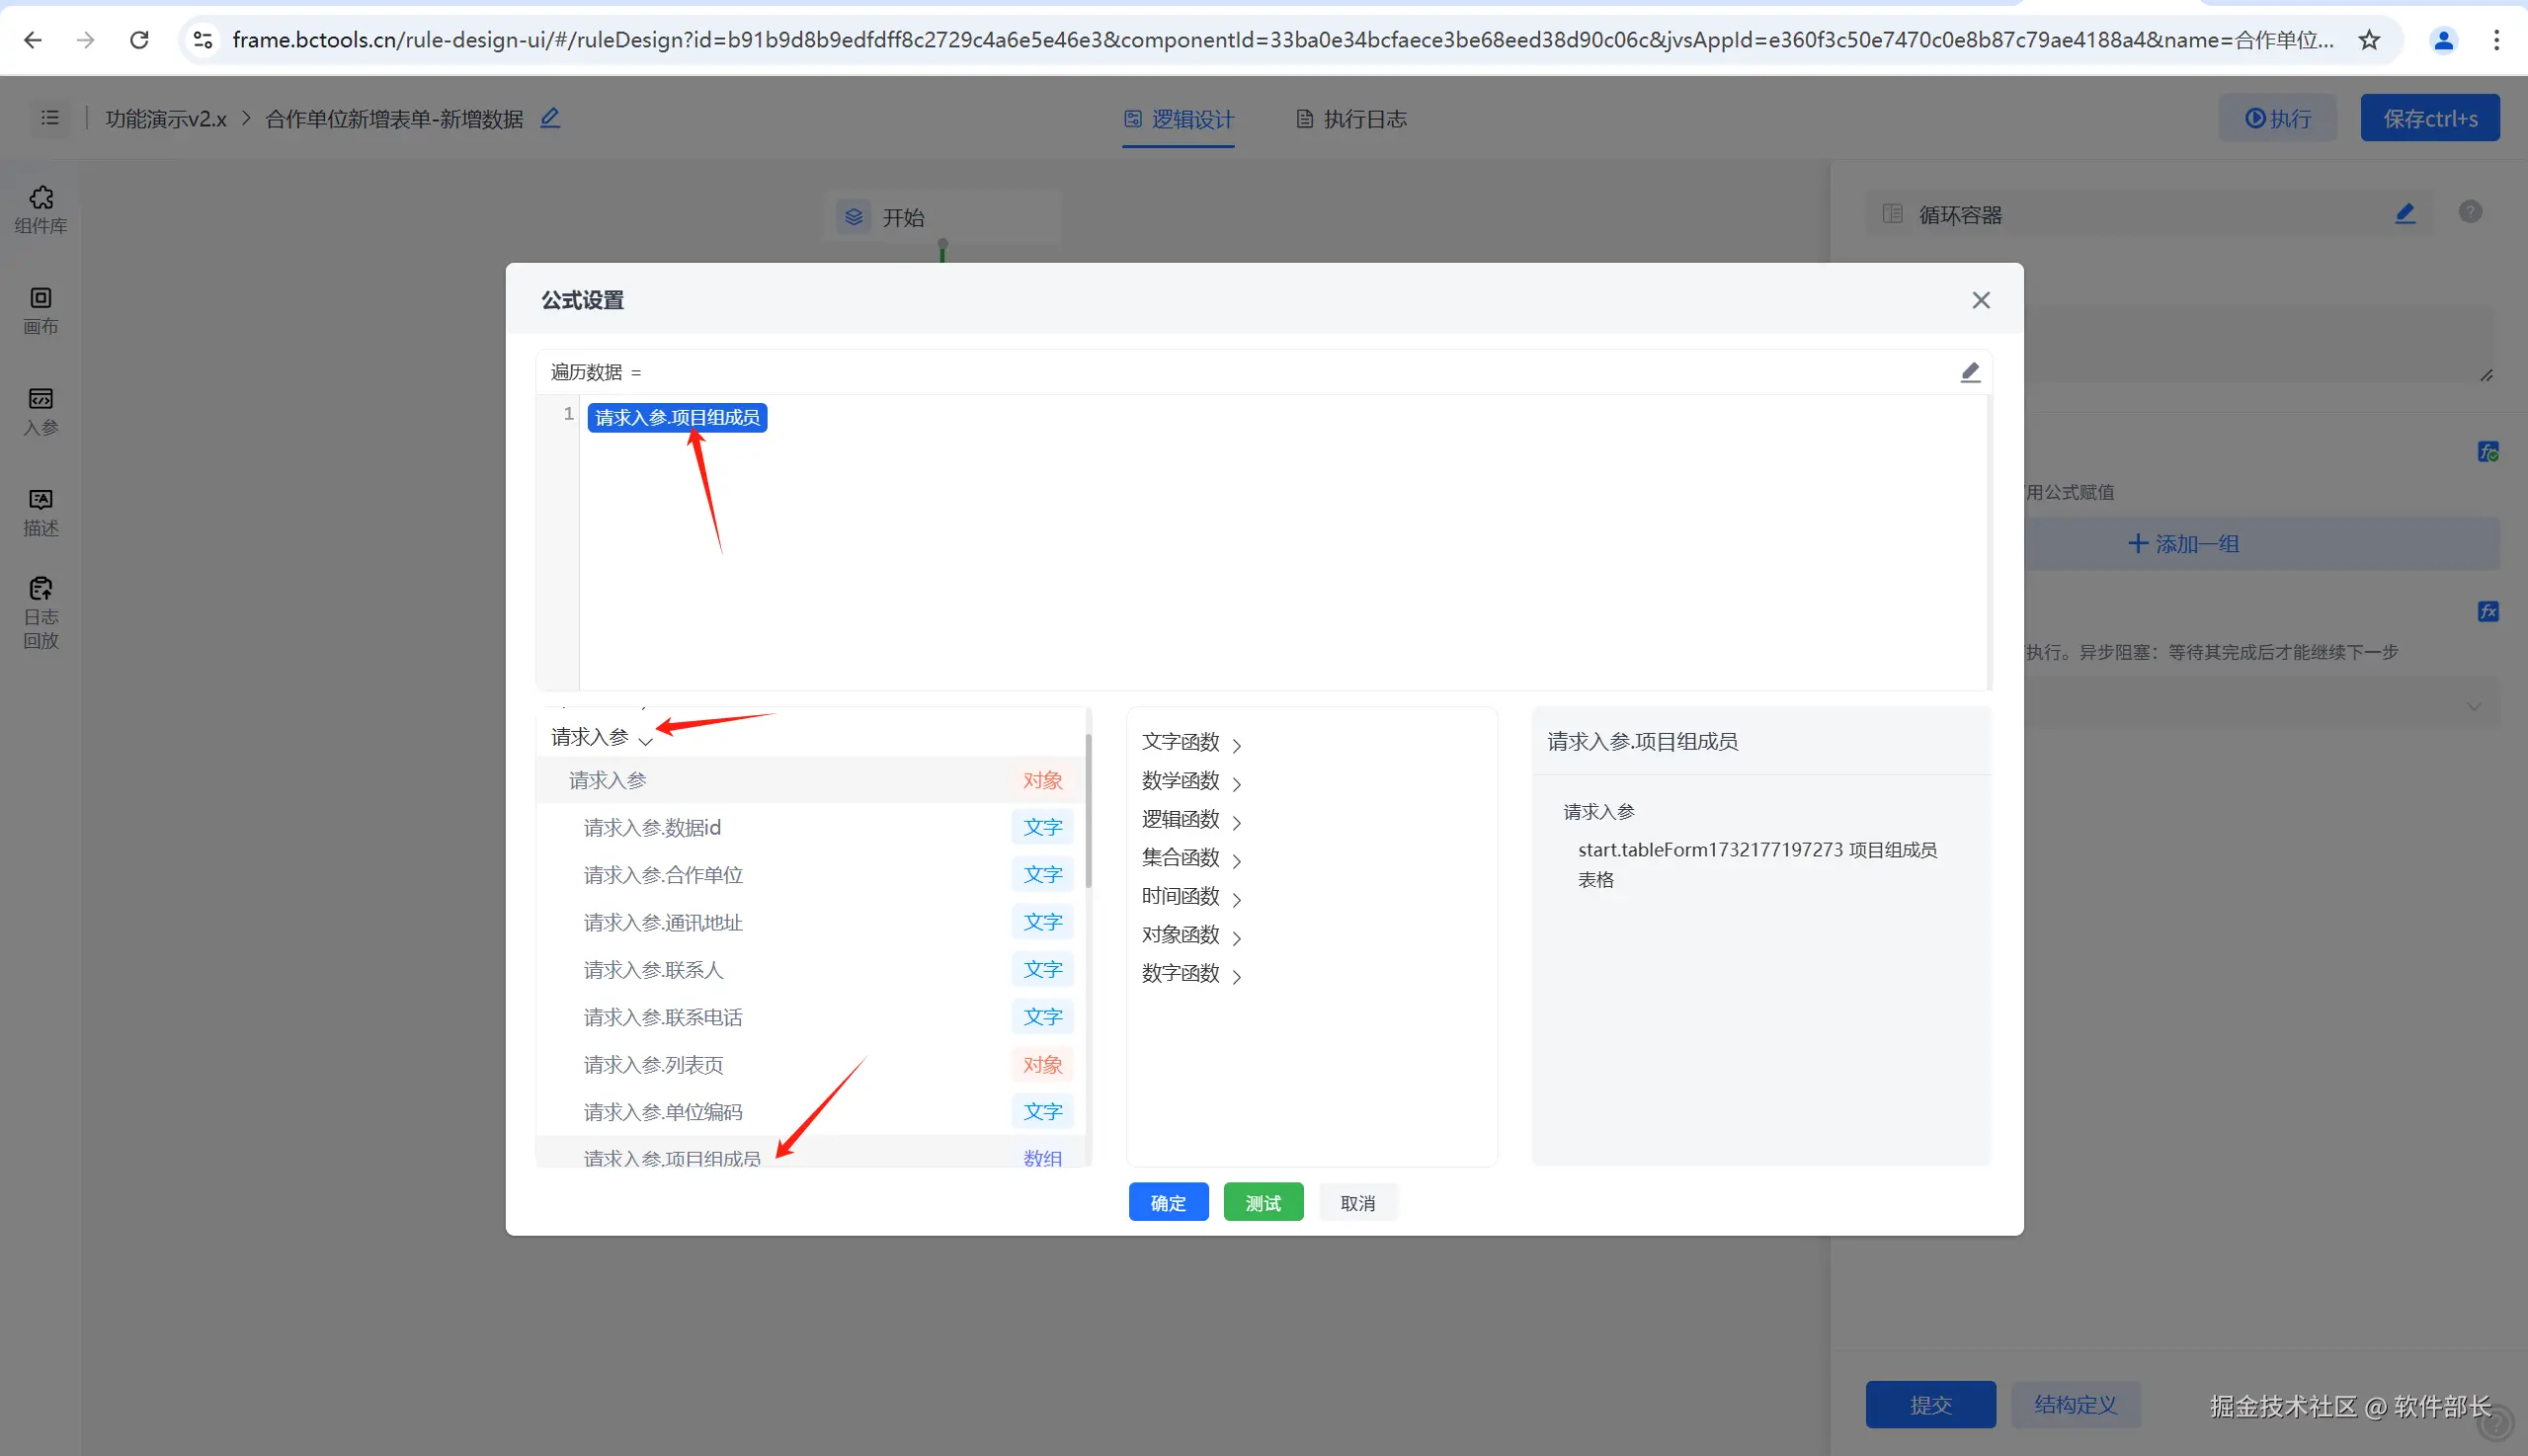
Task: Open the 组件库 component library panel
Action: [x=41, y=209]
